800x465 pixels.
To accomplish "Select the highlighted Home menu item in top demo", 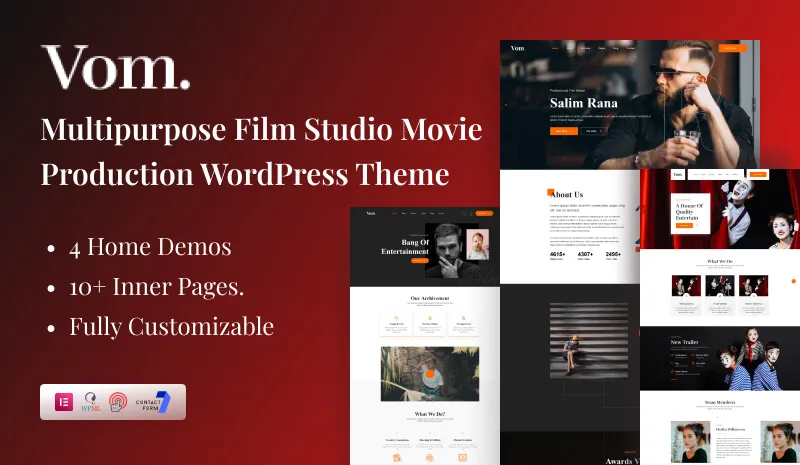I will click(555, 48).
